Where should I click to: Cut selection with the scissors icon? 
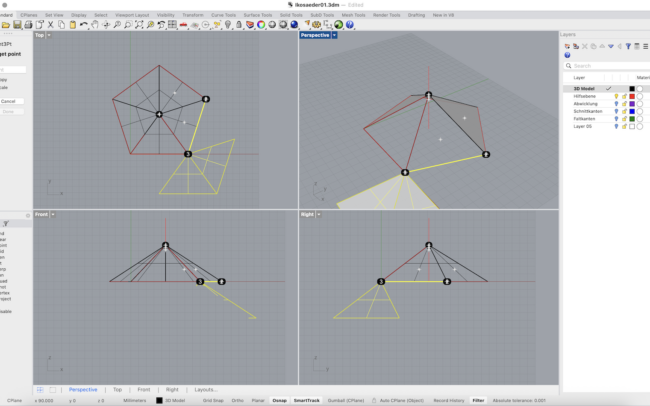point(51,25)
